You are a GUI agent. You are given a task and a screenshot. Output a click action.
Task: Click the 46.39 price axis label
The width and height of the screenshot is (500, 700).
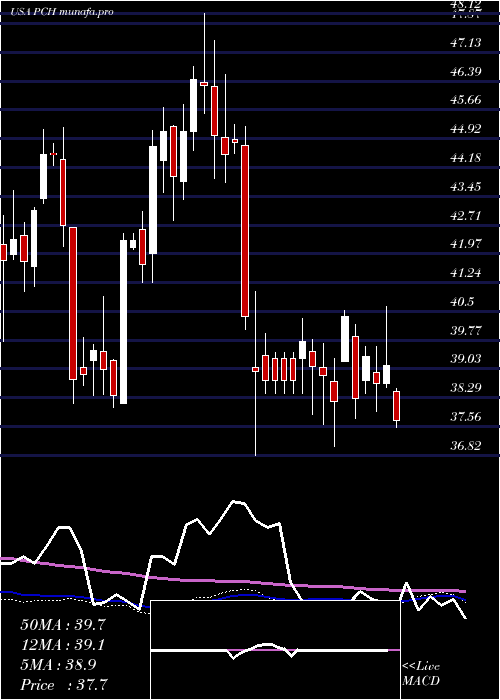pos(467,71)
